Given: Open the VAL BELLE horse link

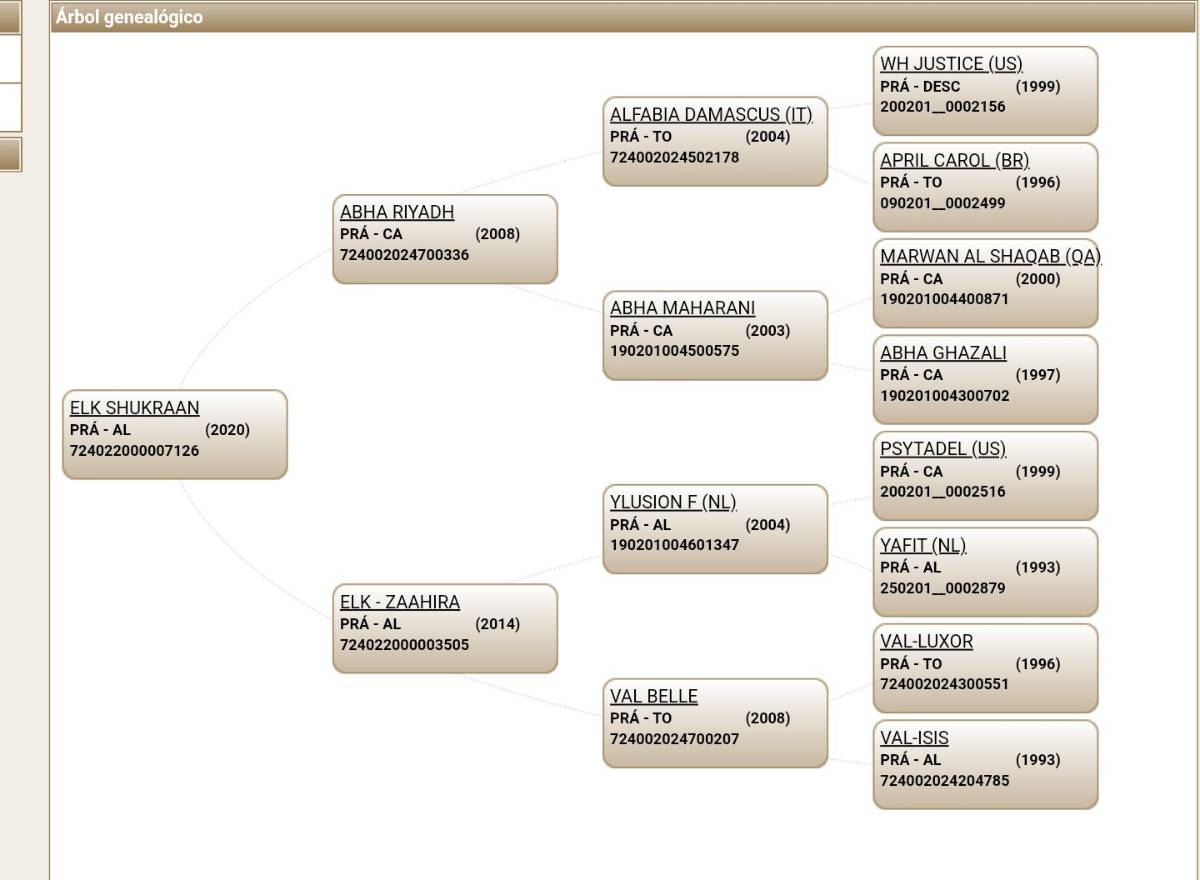Looking at the screenshot, I should click(654, 696).
